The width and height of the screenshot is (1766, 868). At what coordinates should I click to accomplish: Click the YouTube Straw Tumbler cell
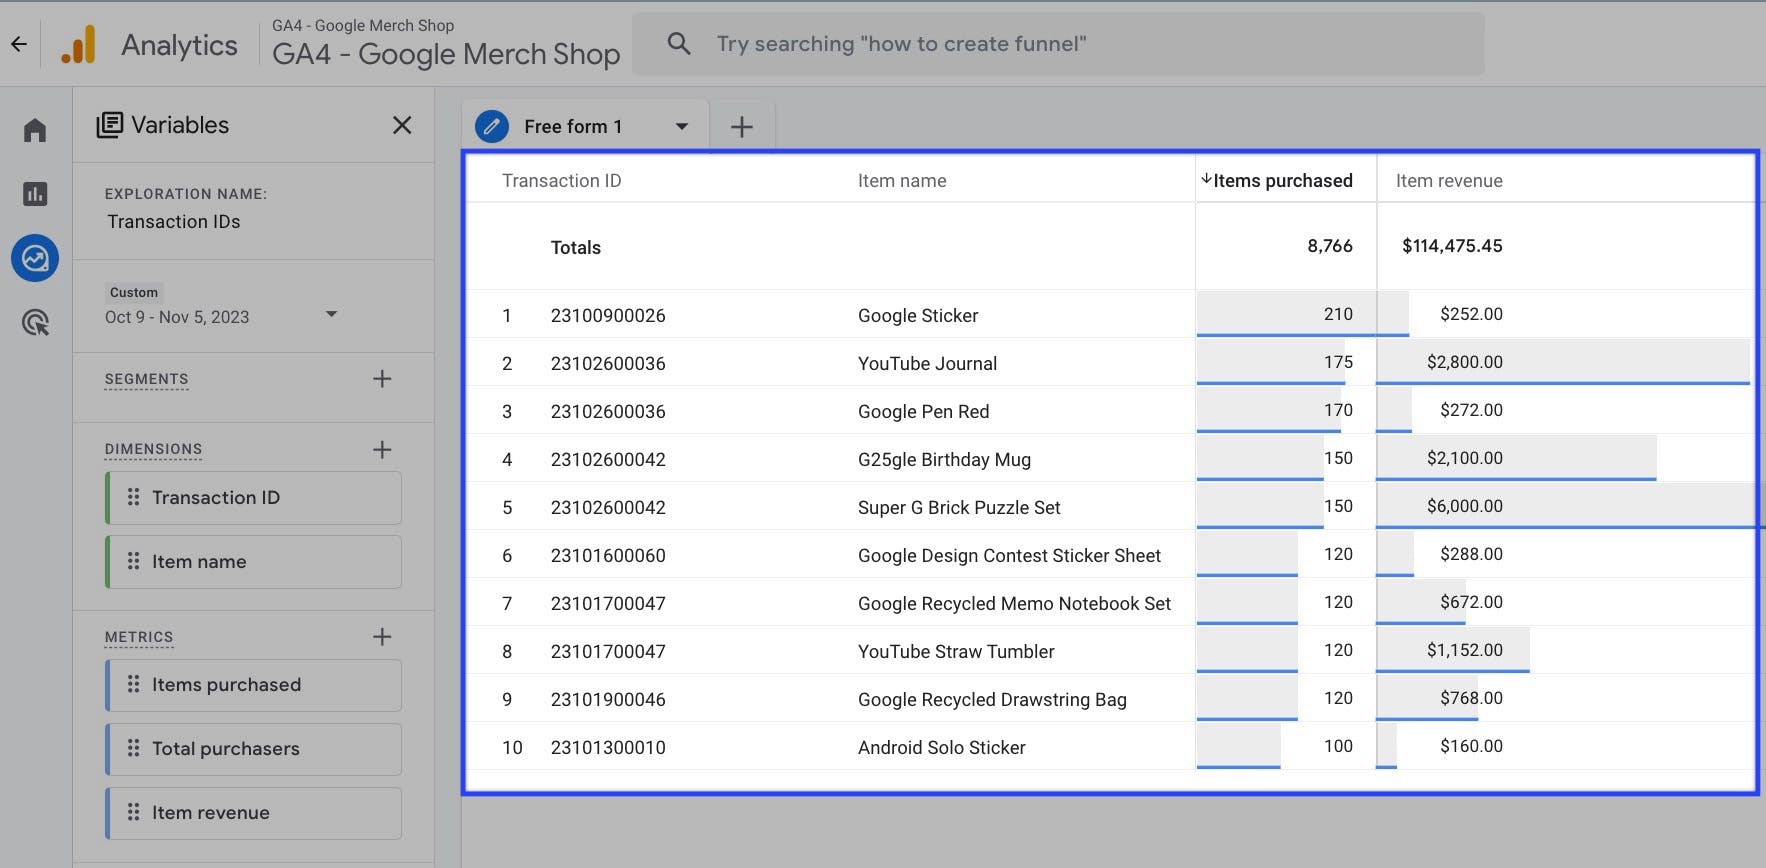[x=956, y=652]
